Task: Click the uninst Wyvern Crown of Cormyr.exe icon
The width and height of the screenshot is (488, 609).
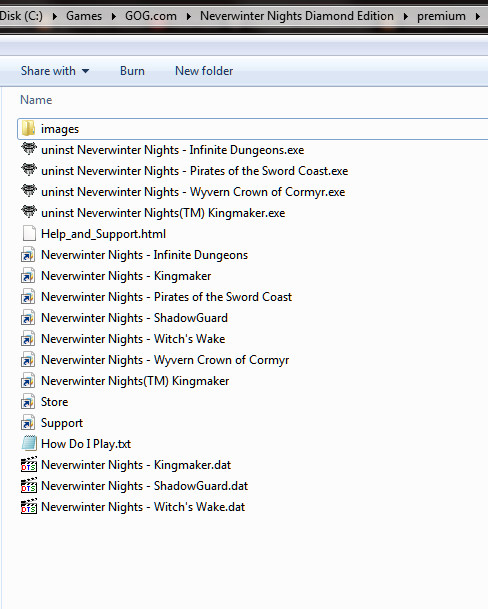Action: pyautogui.click(x=29, y=191)
